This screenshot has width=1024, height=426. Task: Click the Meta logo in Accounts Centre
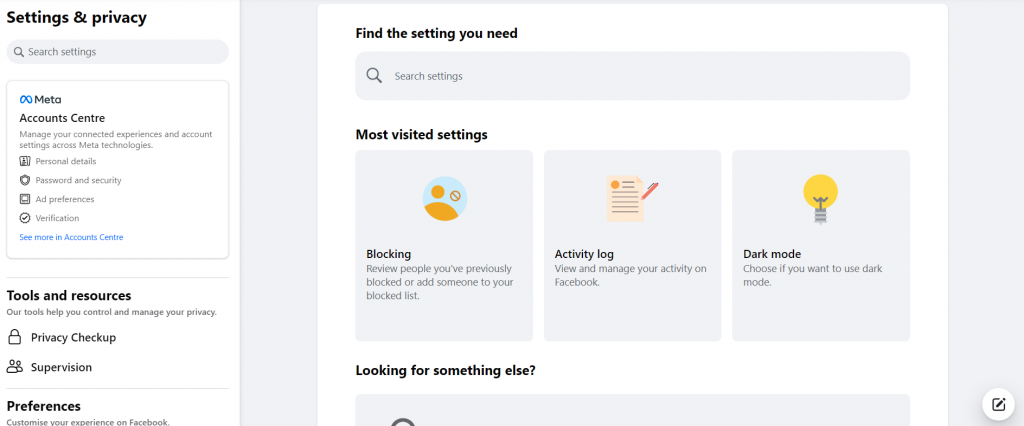click(x=40, y=99)
